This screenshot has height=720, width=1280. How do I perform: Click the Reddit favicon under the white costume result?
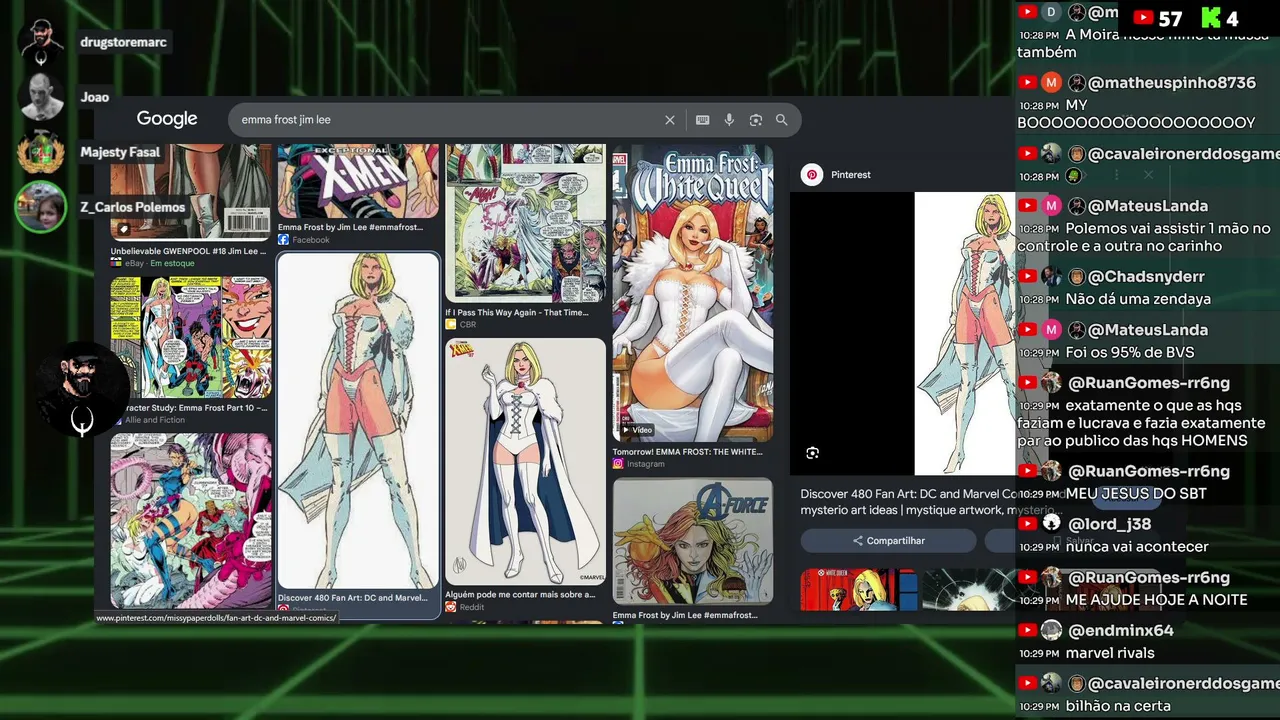(451, 607)
